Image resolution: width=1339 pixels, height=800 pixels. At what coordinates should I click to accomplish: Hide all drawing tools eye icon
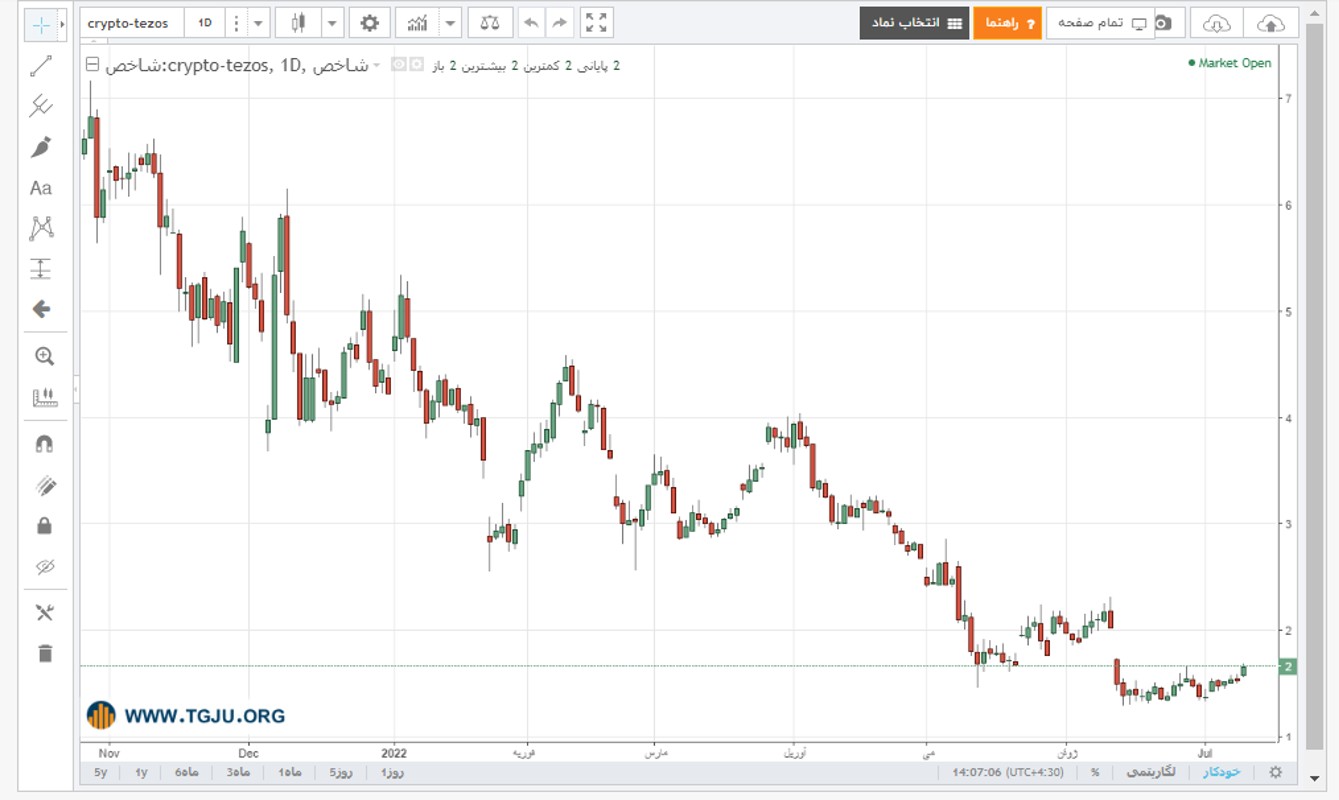click(44, 567)
